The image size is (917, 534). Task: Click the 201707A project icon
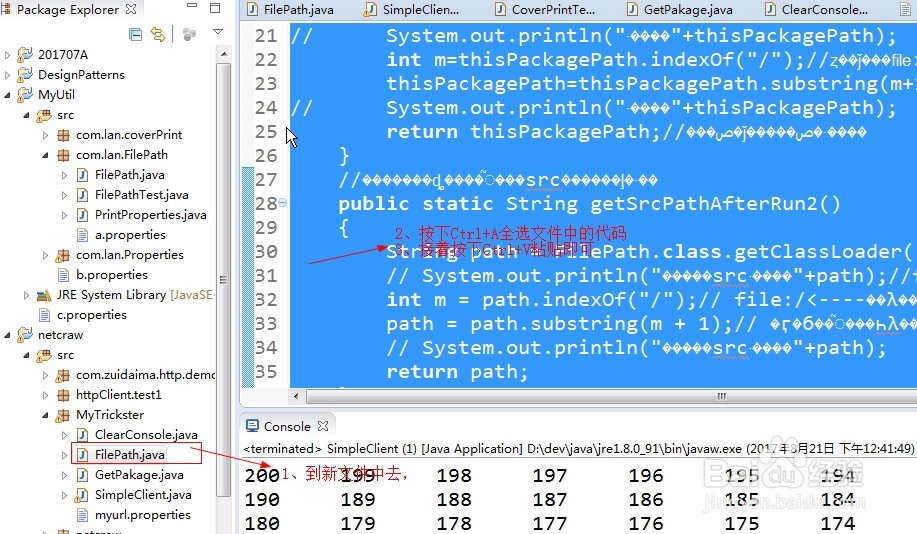pos(25,54)
